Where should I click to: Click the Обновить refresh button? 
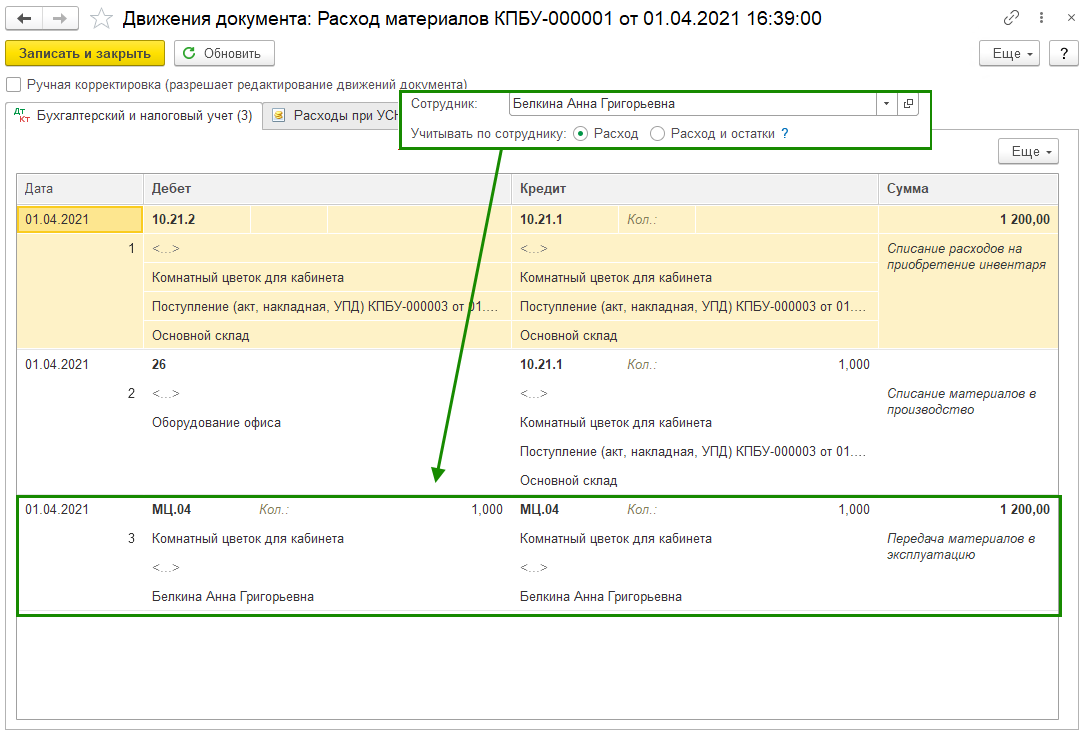pyautogui.click(x=224, y=54)
